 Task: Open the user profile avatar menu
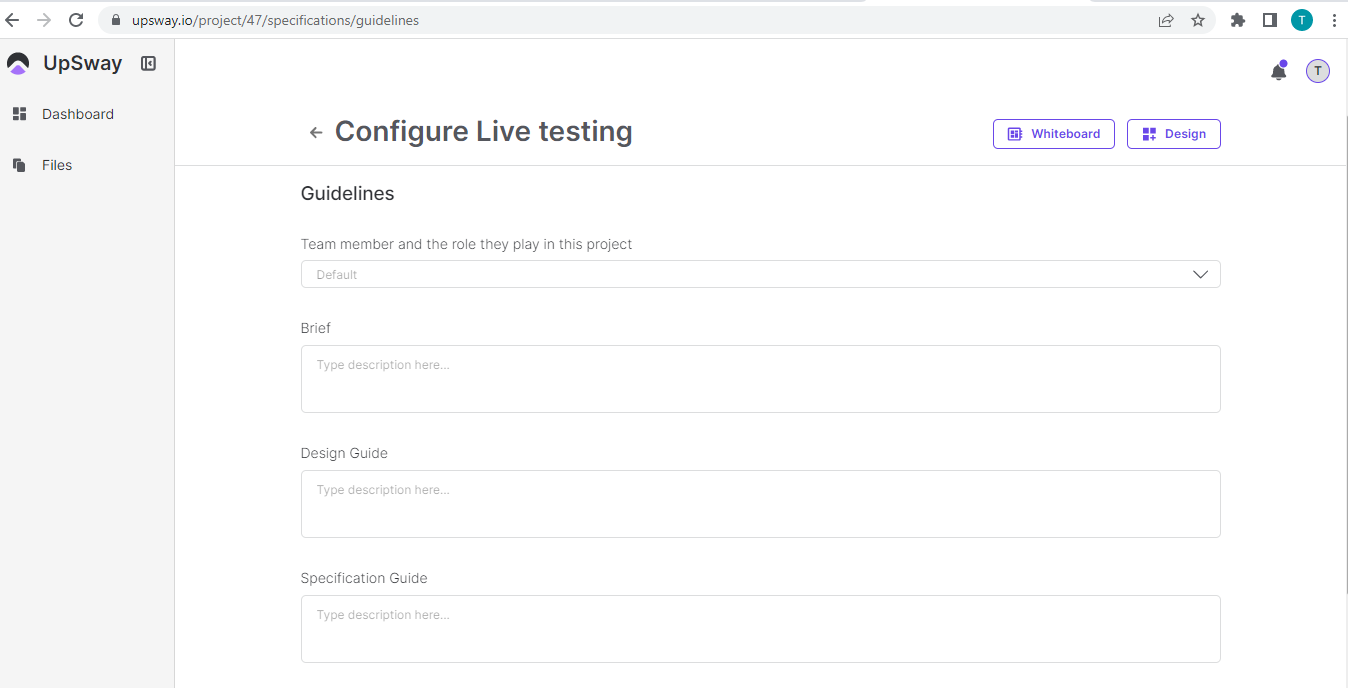coord(1317,71)
